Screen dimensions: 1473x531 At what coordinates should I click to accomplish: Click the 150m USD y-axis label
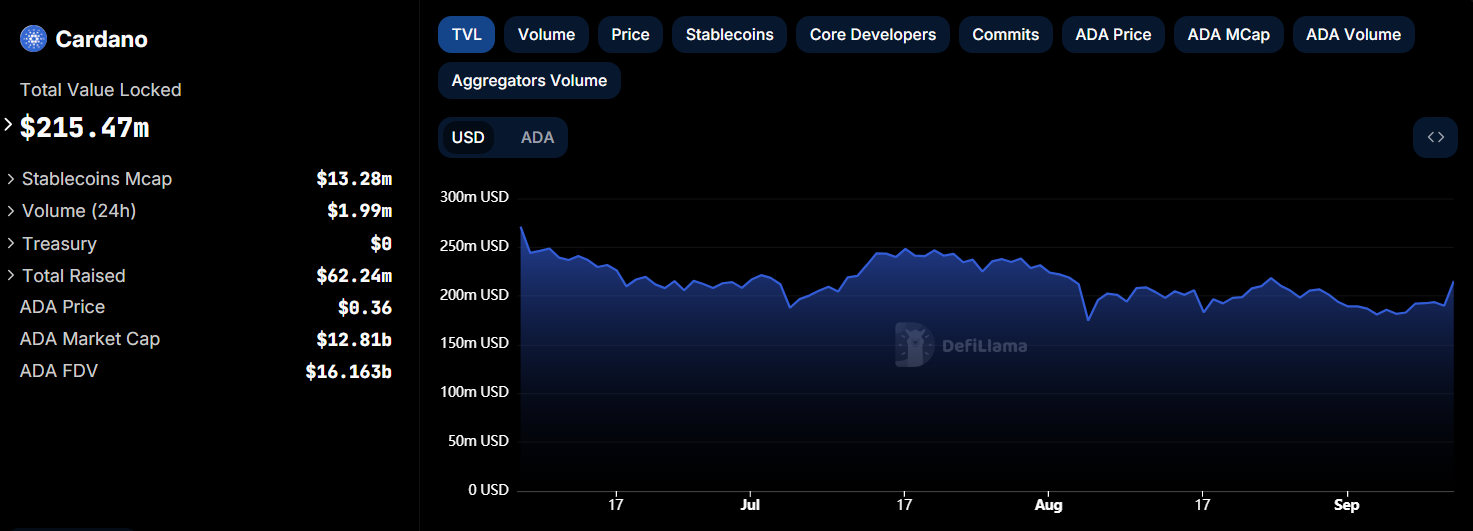pos(474,343)
